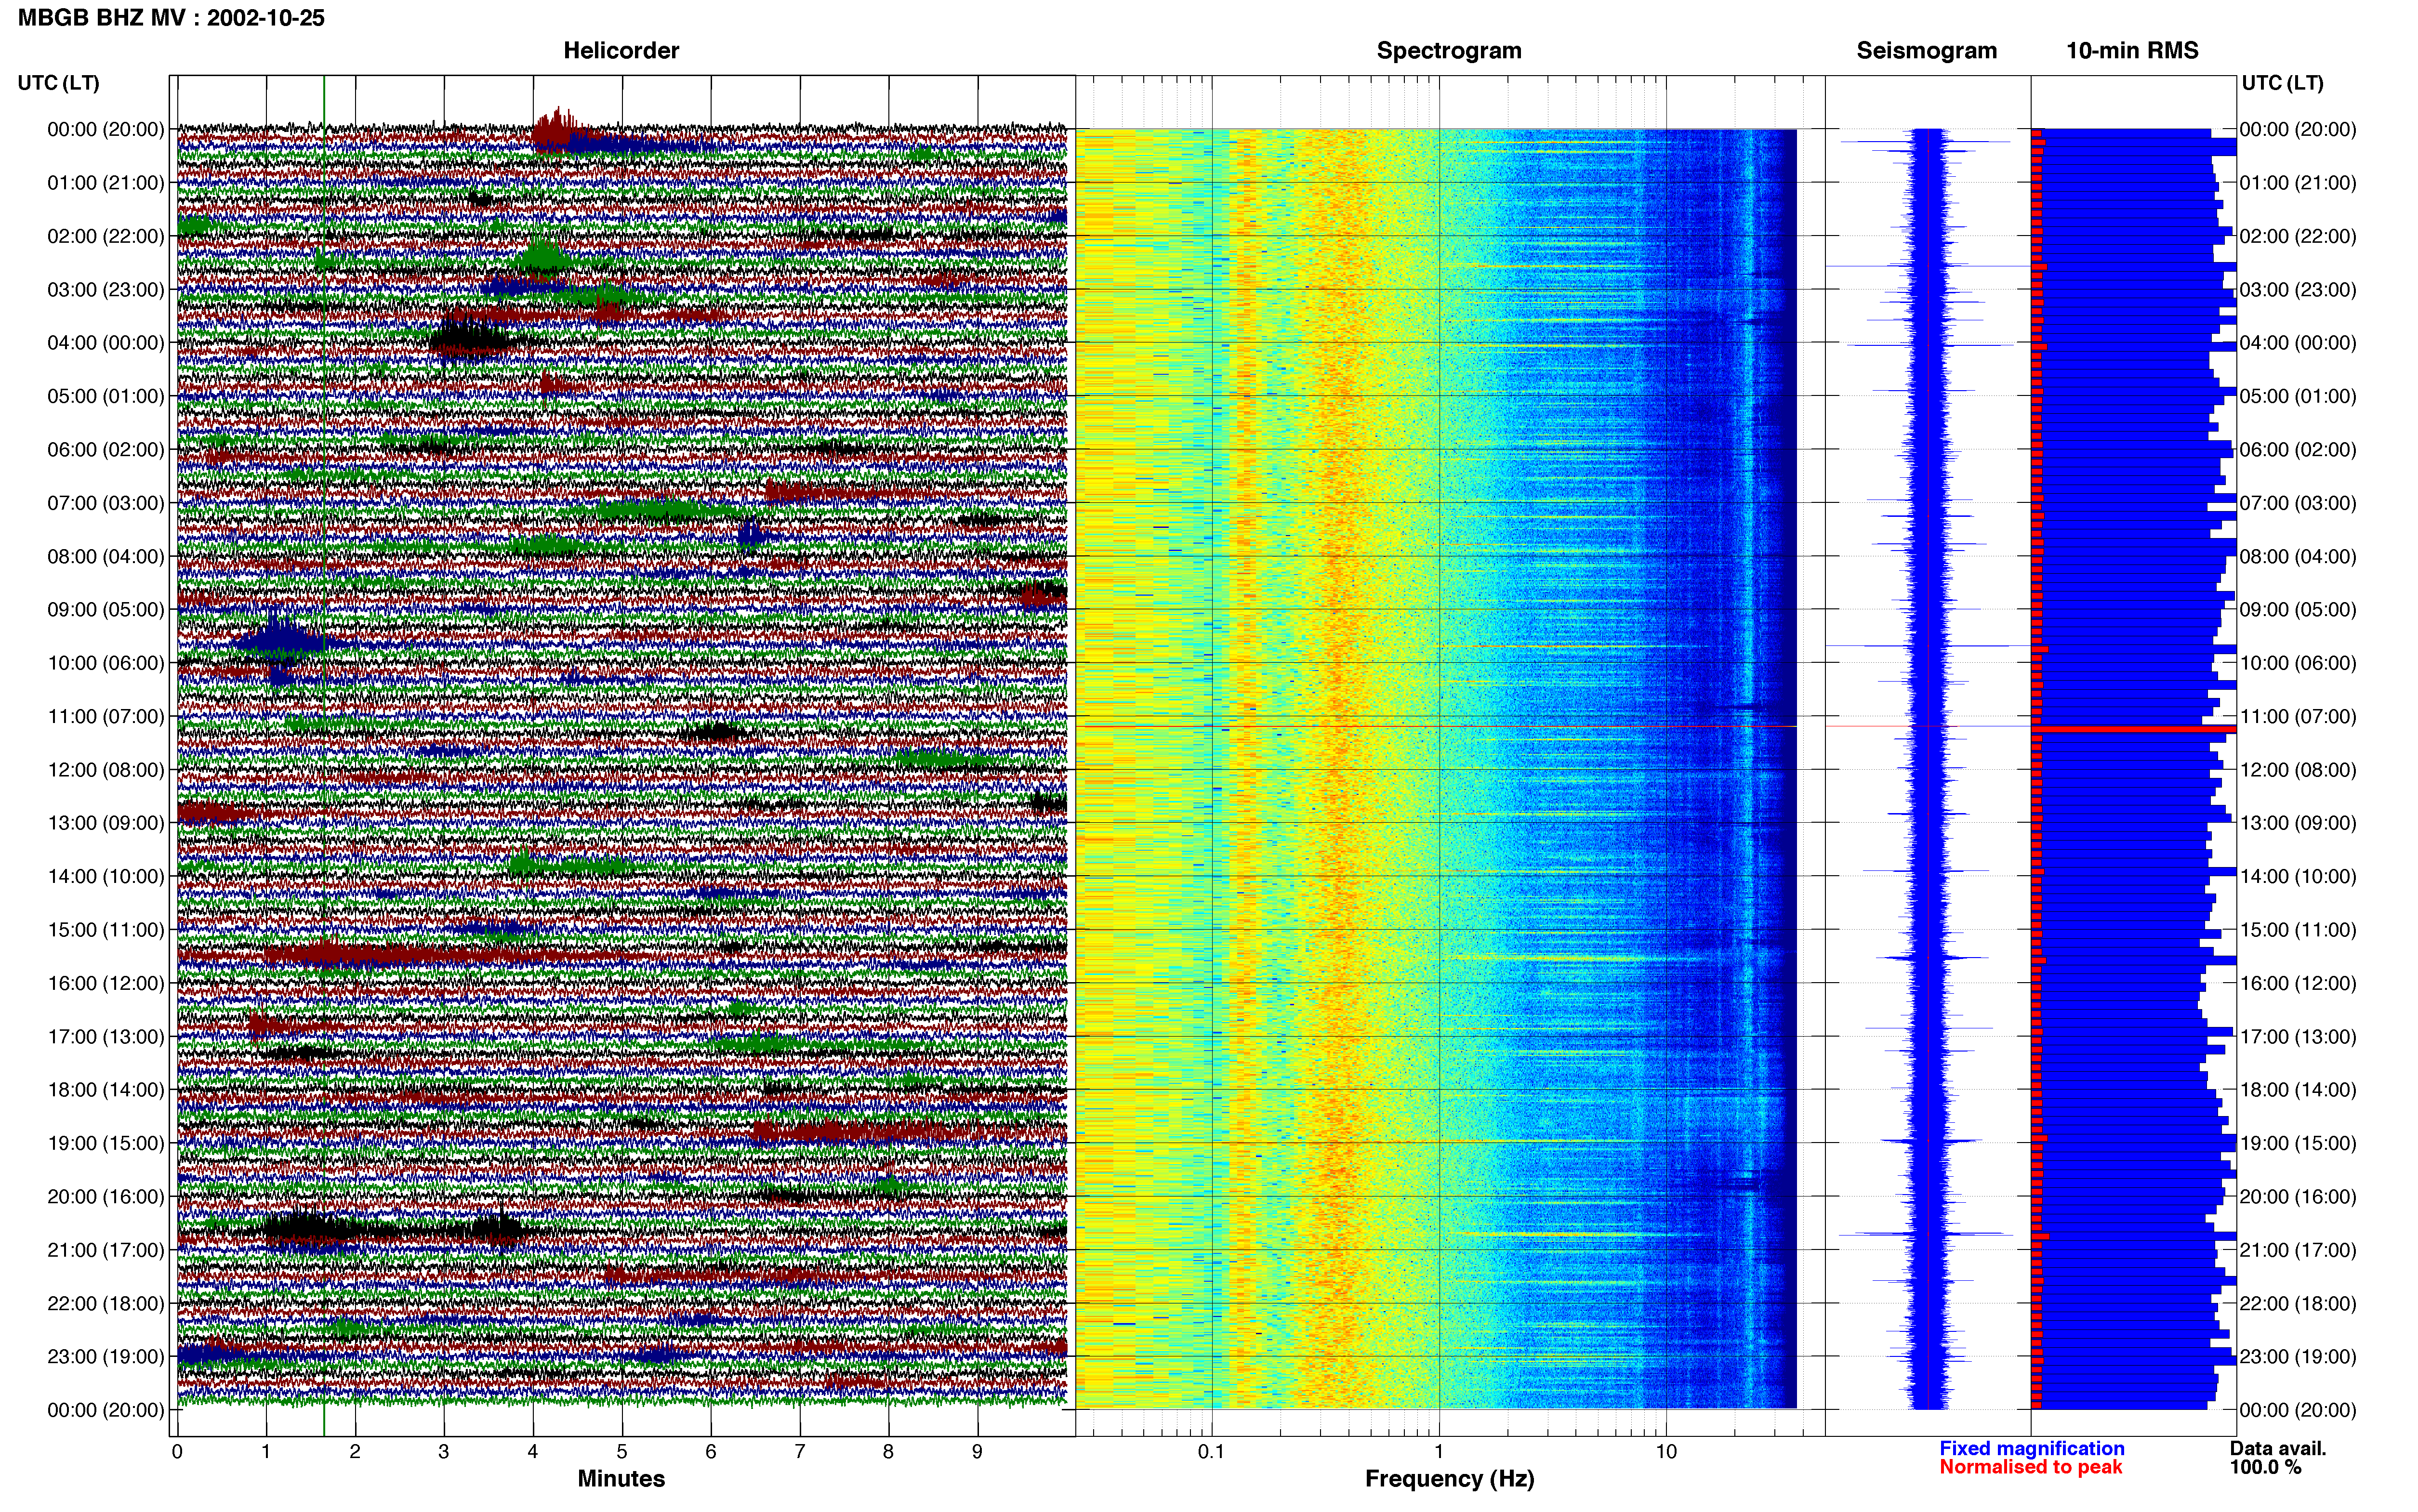The width and height of the screenshot is (2418, 1512).
Task: Click the 0.1 tick on the Frequency axis
Action: tap(1211, 1451)
